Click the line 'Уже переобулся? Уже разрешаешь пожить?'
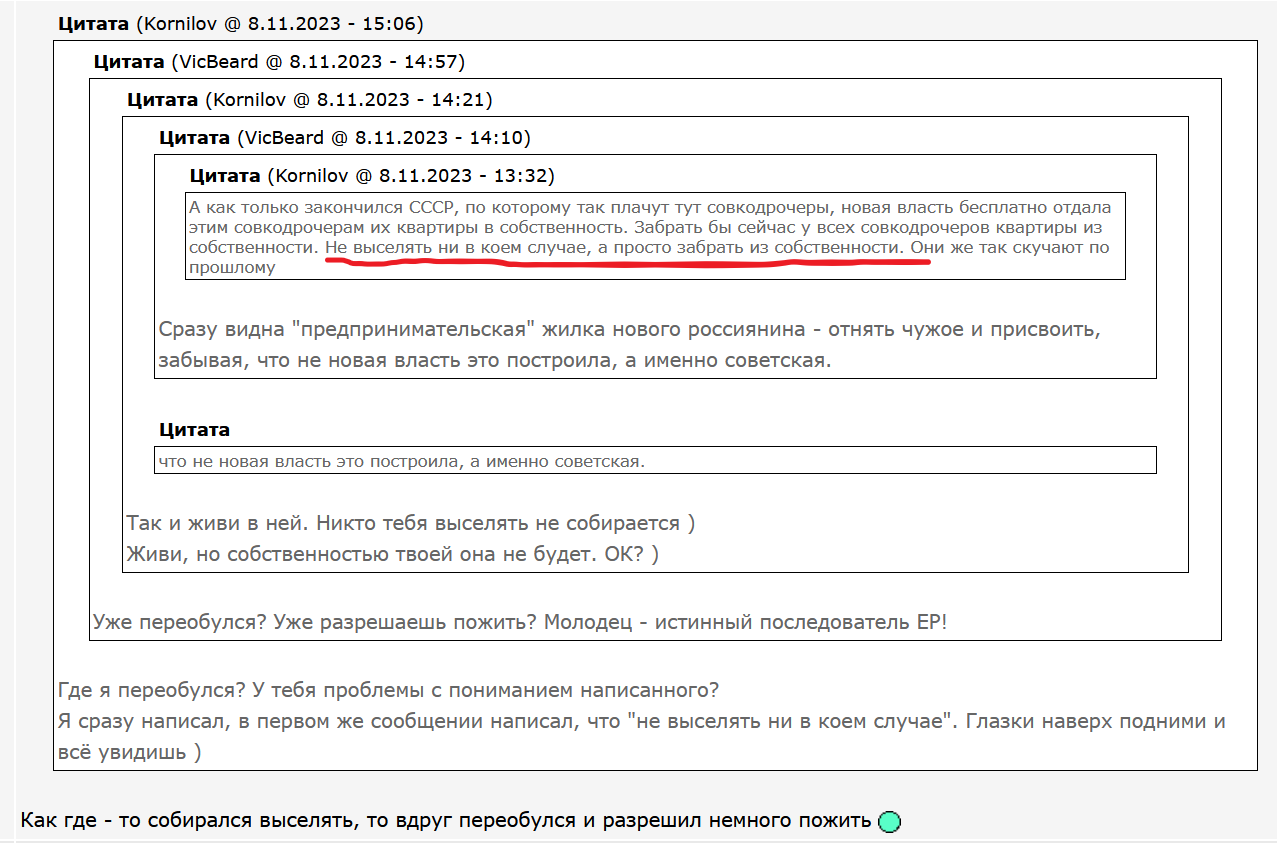This screenshot has width=1277, height=843. pos(520,622)
